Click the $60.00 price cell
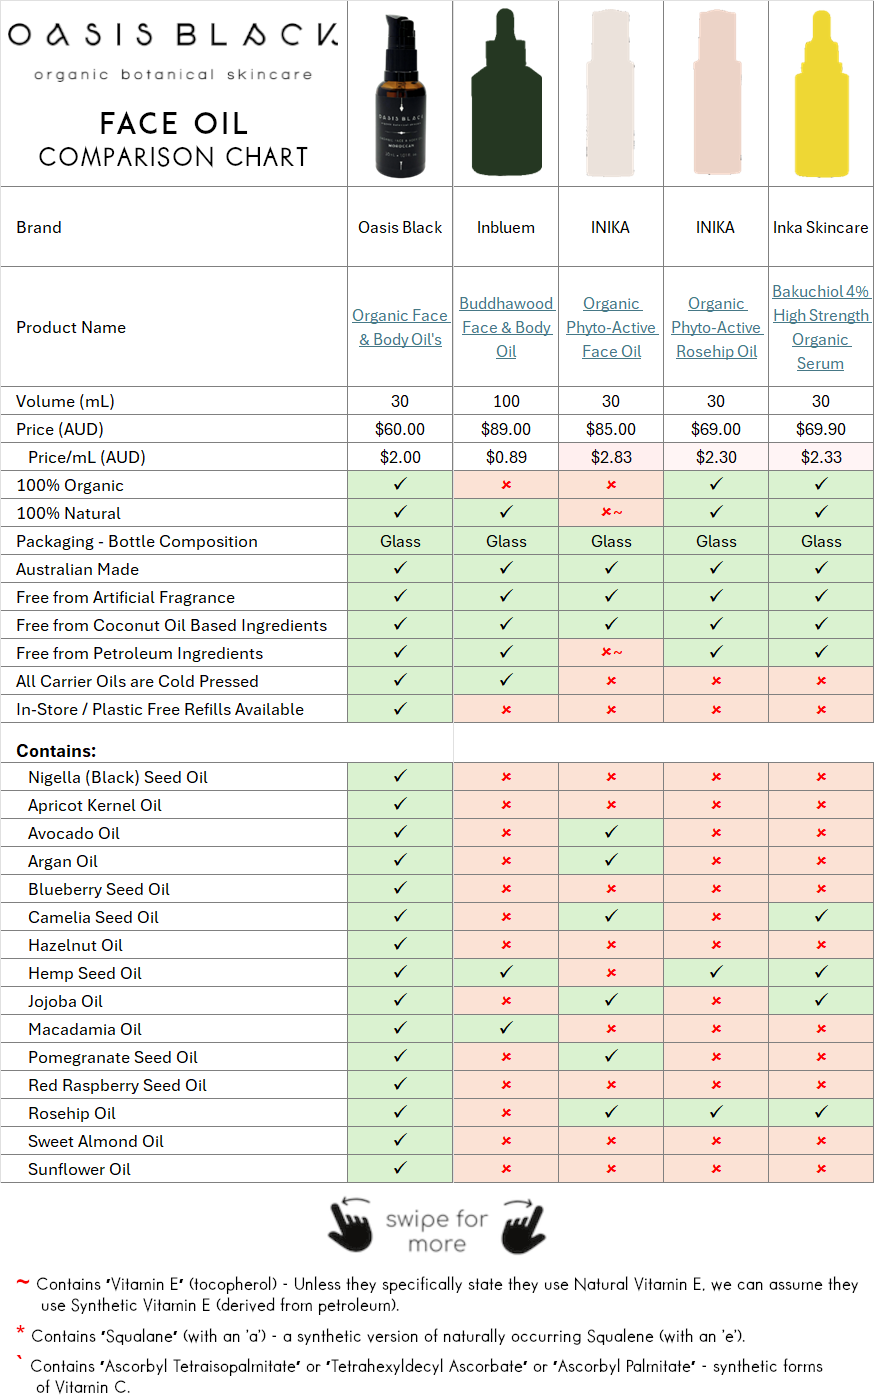Viewport: 874px width, 1400px height. (400, 429)
